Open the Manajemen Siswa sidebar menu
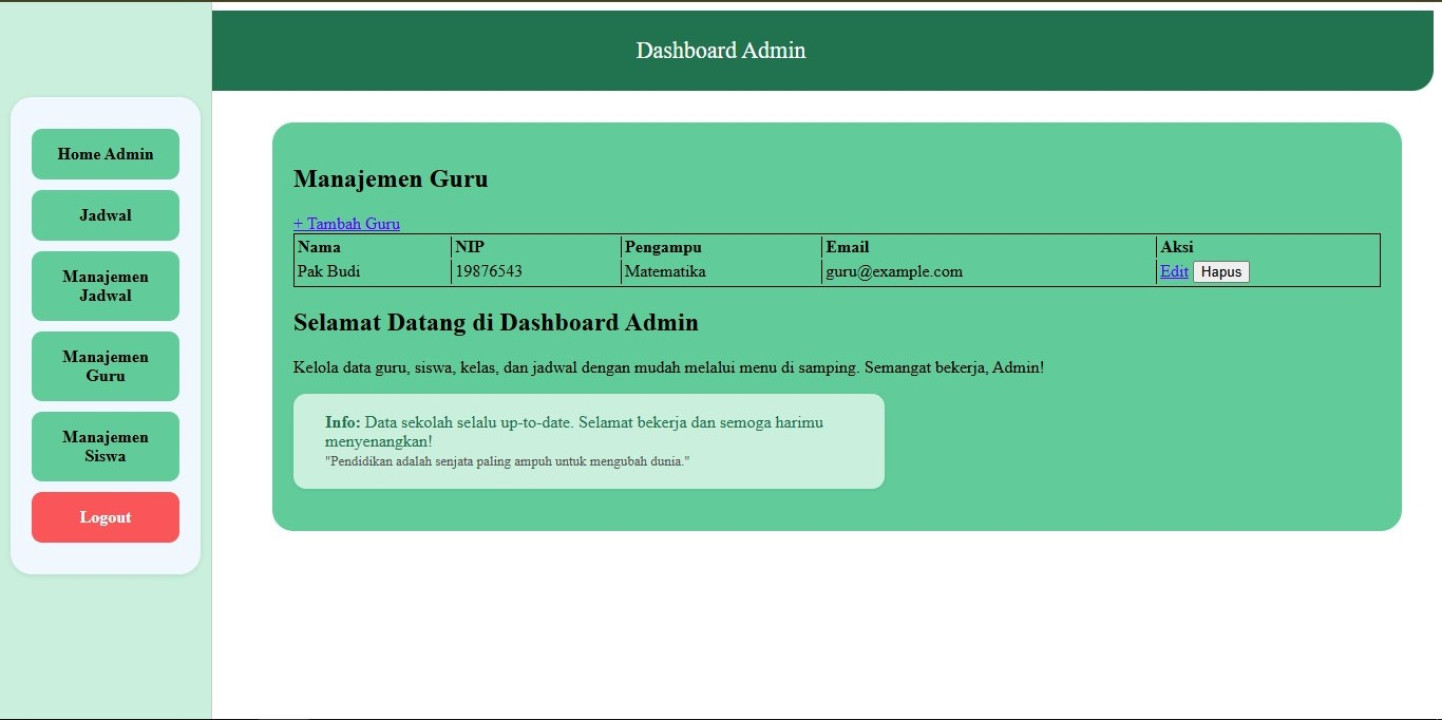 (x=105, y=446)
